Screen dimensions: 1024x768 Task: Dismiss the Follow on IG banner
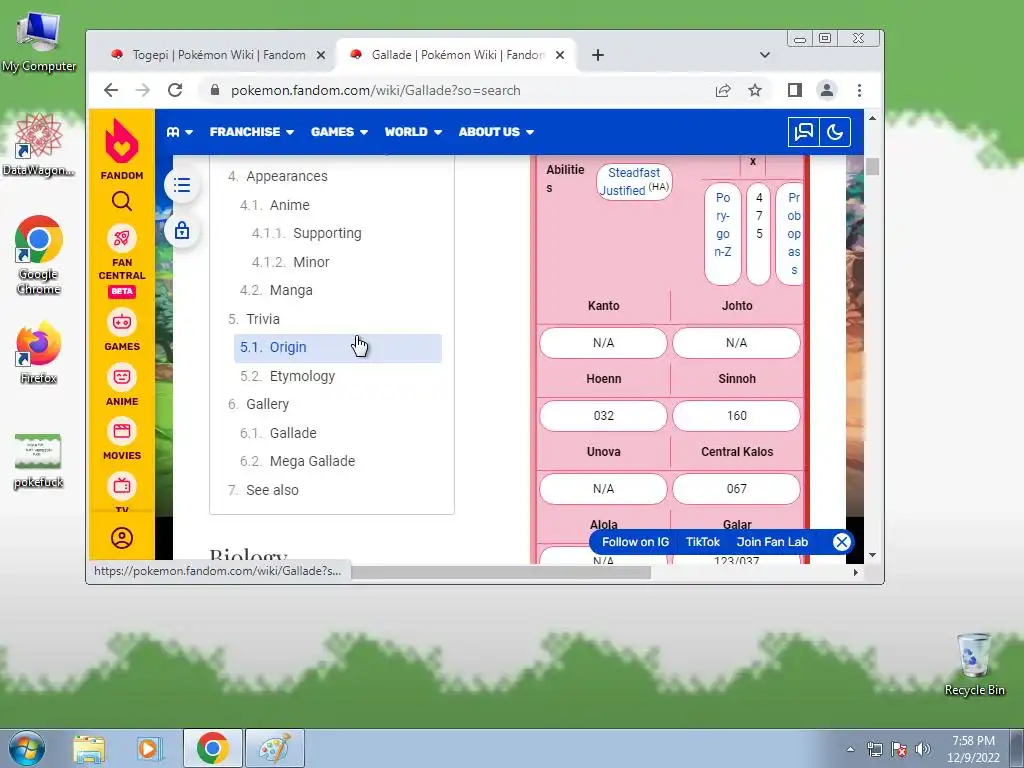(842, 541)
